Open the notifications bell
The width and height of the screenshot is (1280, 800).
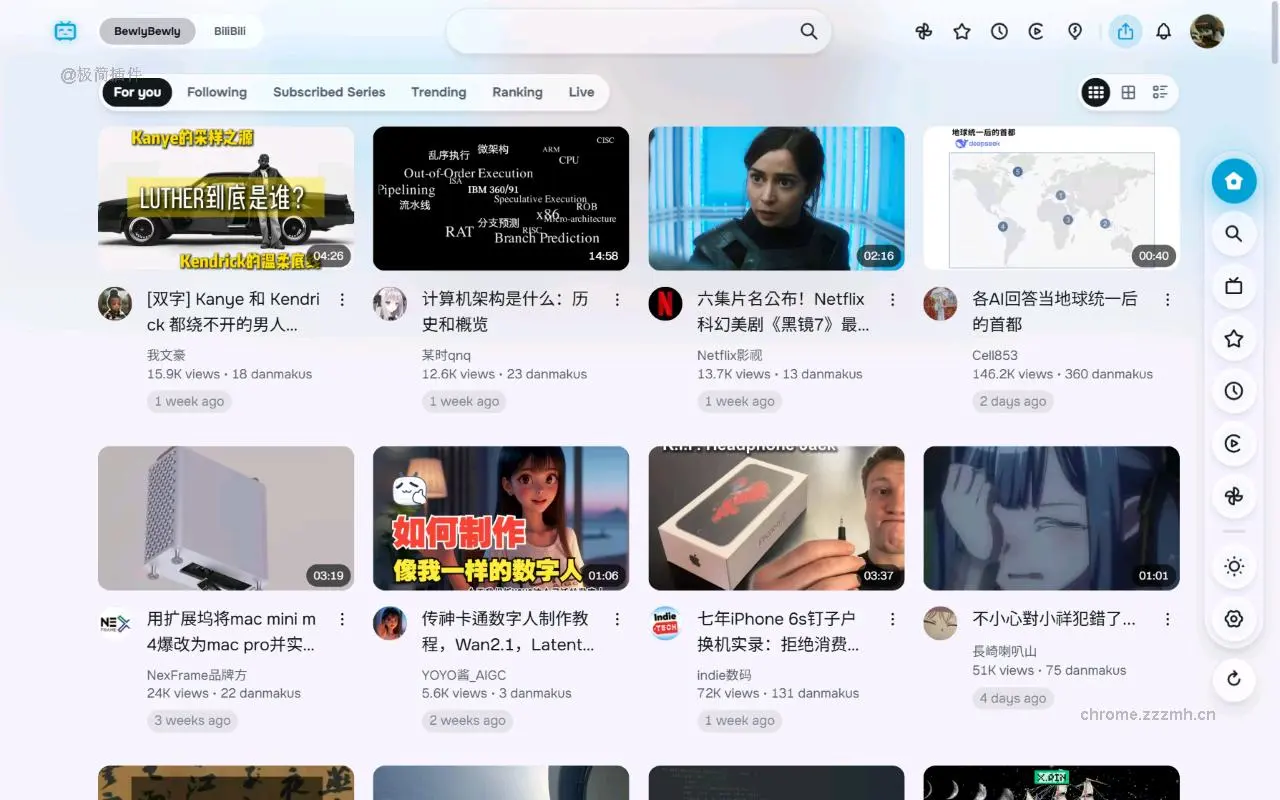(x=1164, y=31)
